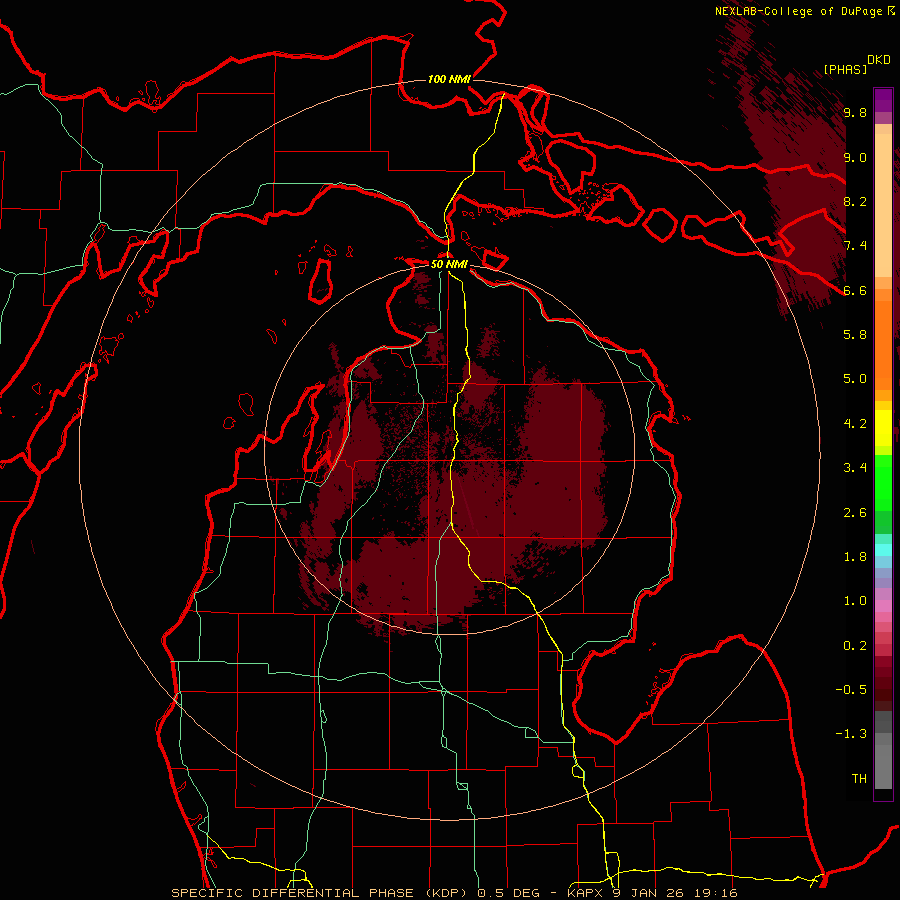900x900 pixels.
Task: Click the DKD product label
Action: click(x=879, y=60)
